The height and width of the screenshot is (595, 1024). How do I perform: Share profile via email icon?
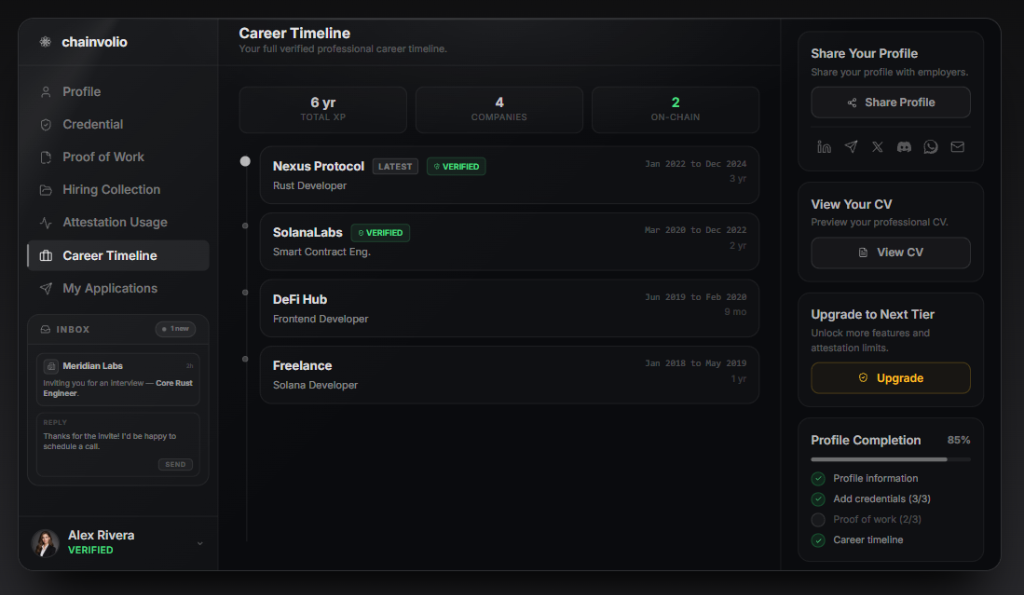(957, 147)
